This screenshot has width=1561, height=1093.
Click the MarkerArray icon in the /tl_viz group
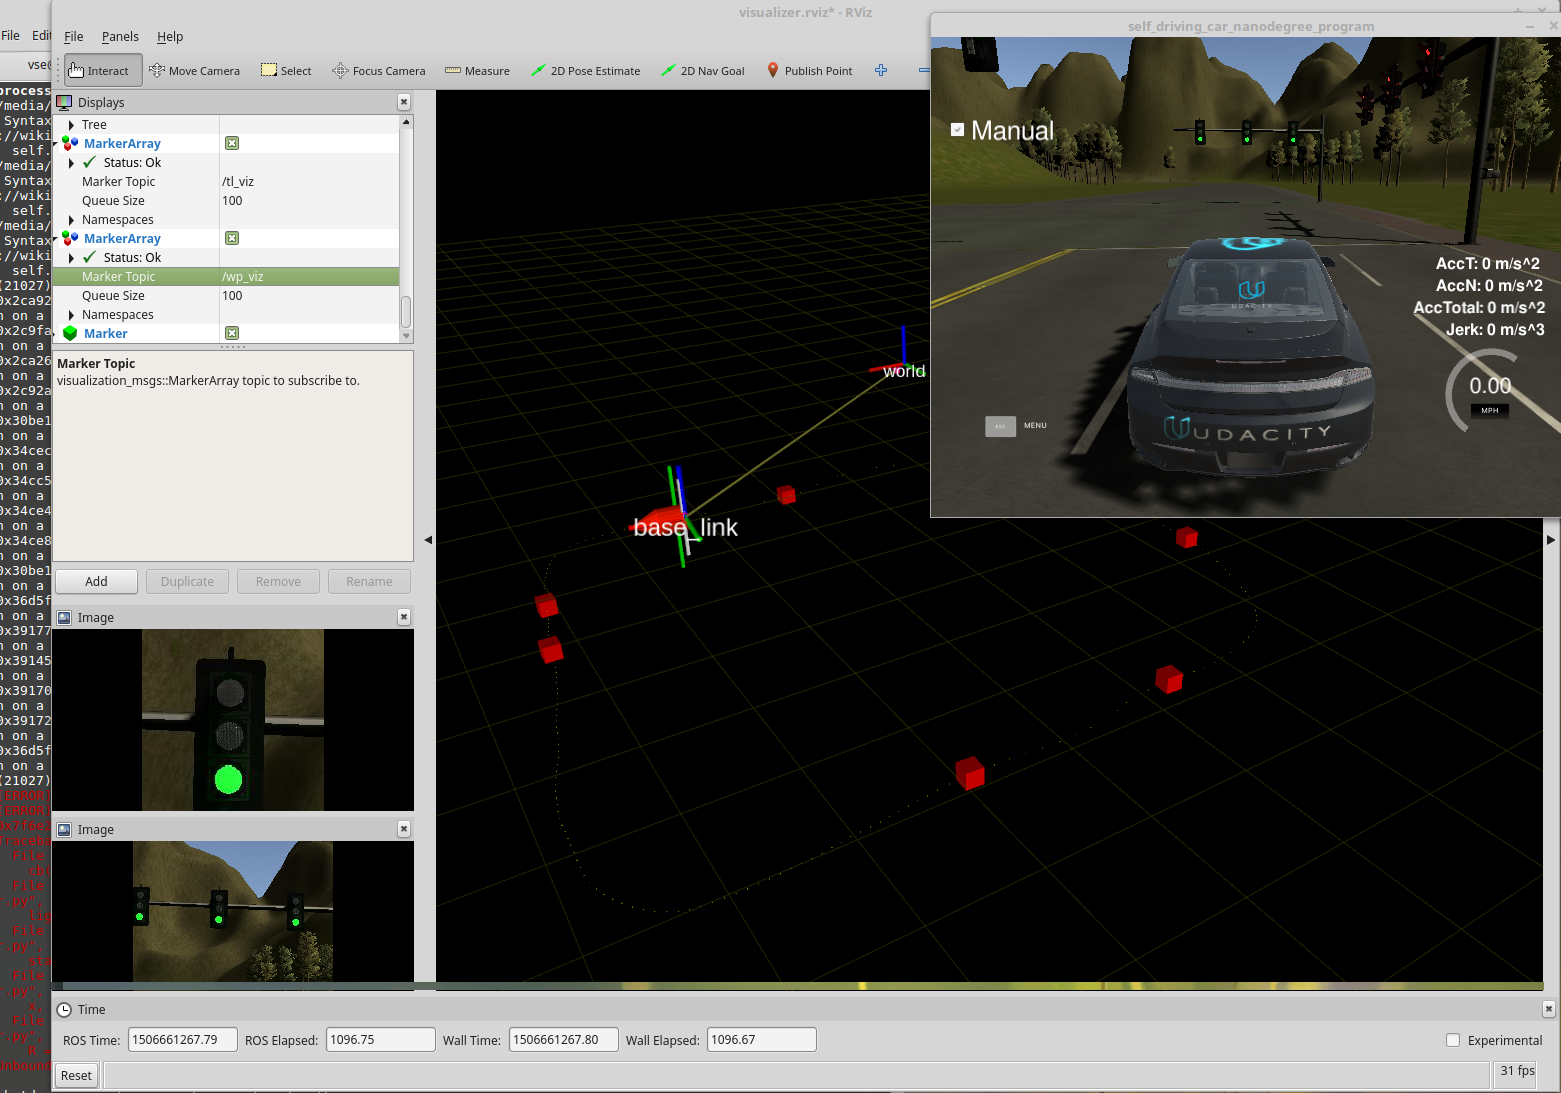(x=70, y=143)
